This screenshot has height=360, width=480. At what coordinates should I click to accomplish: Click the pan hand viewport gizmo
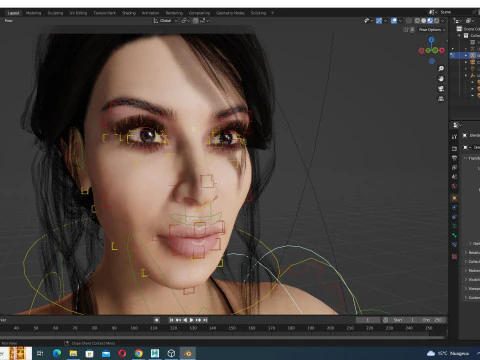click(x=441, y=79)
